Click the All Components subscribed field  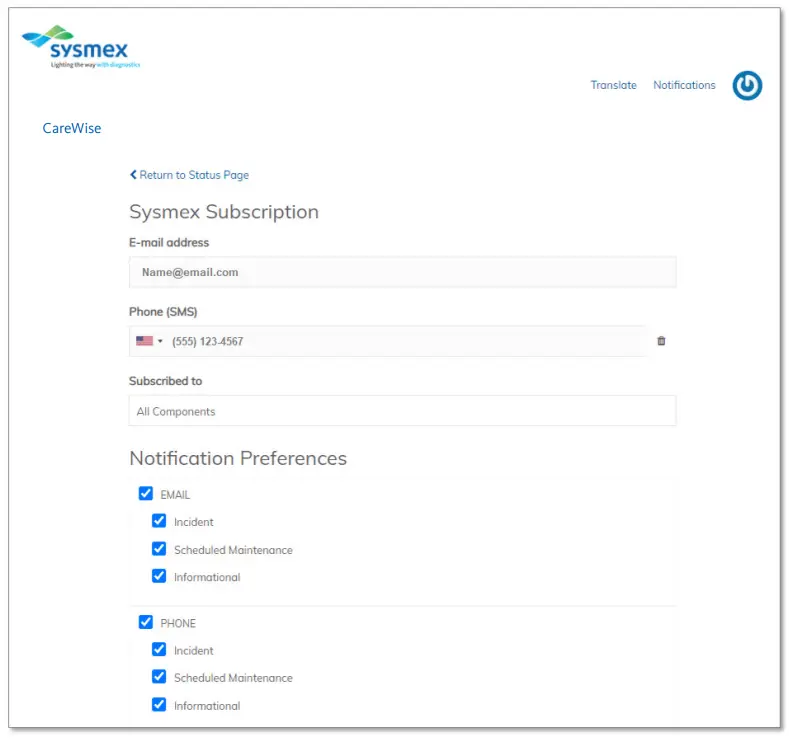(x=403, y=411)
